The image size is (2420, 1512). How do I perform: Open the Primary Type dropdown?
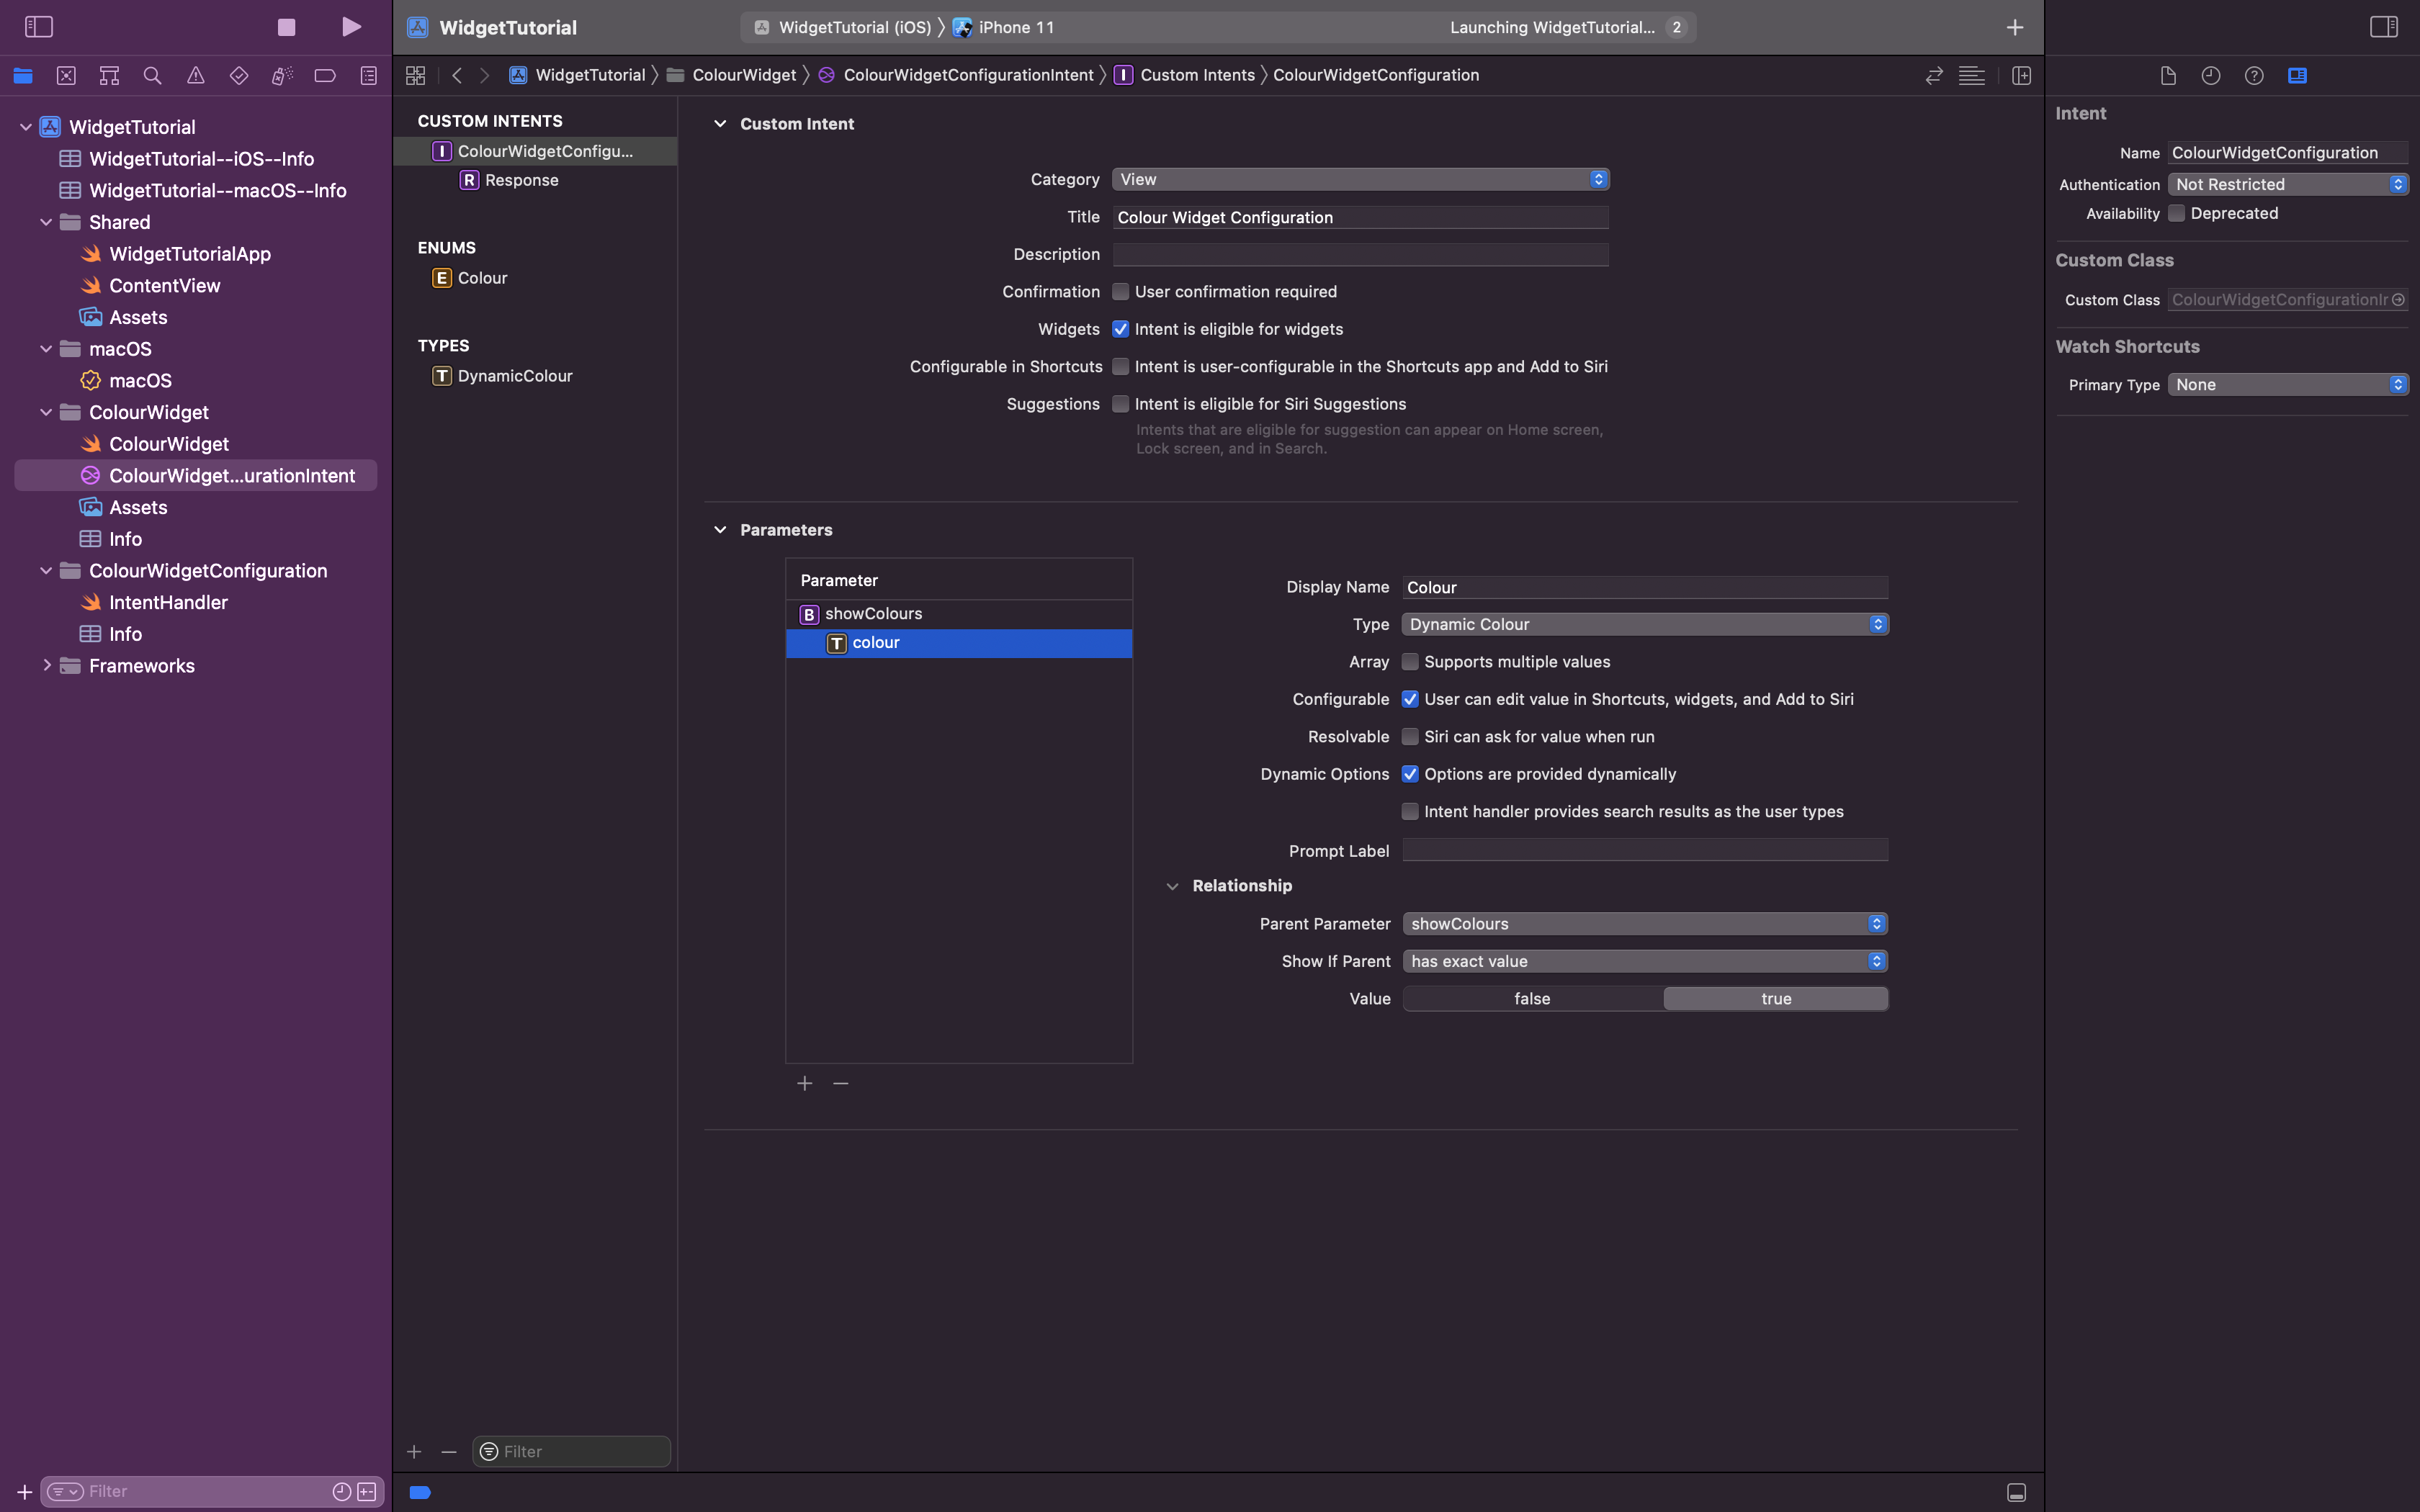click(2288, 384)
